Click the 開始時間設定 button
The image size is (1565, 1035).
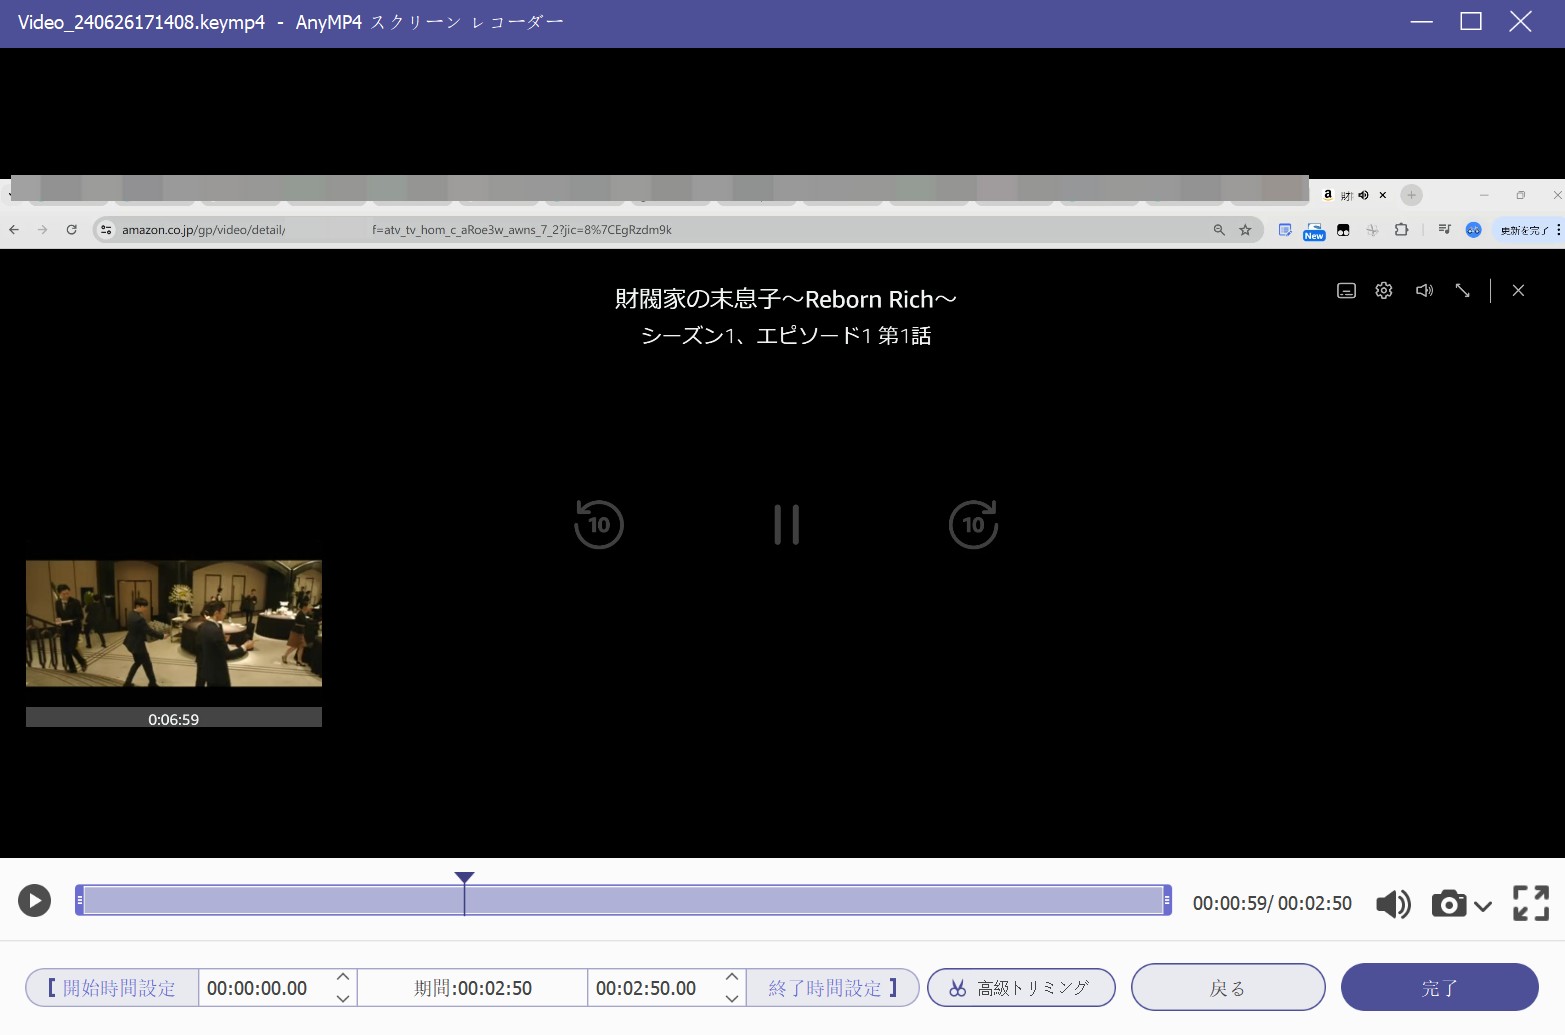[x=112, y=988]
